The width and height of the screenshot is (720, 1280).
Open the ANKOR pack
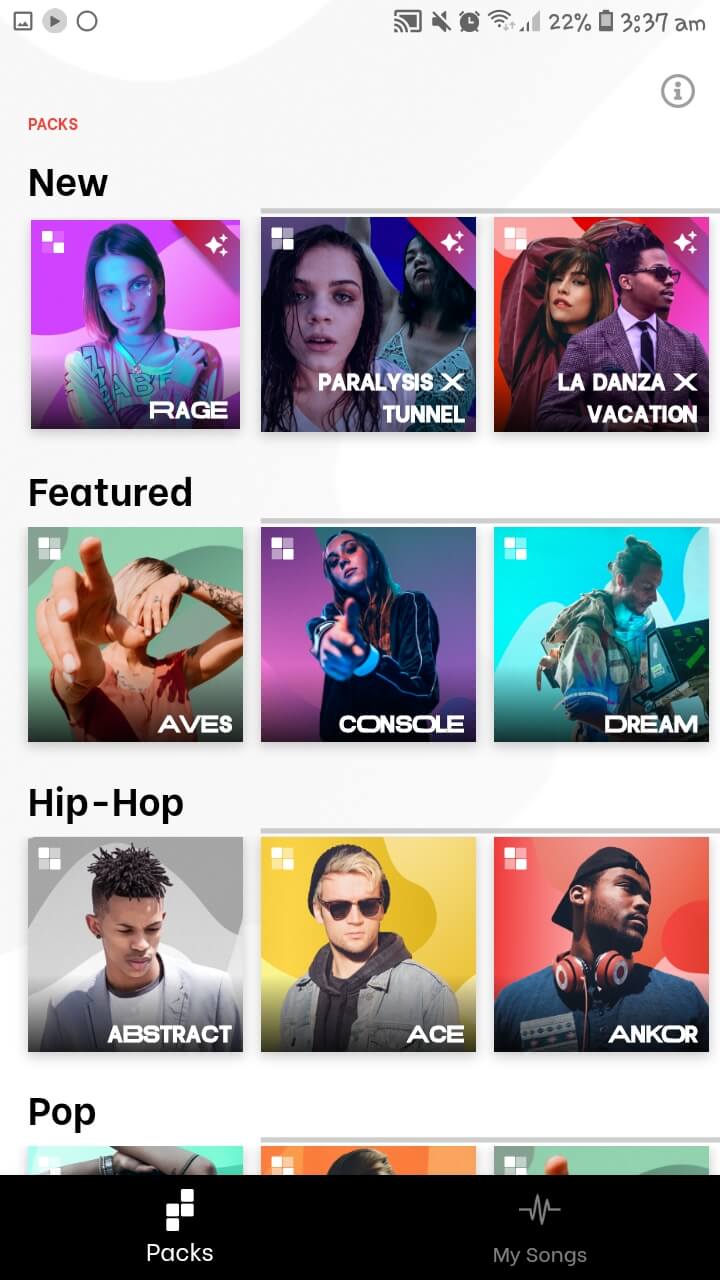coord(601,944)
